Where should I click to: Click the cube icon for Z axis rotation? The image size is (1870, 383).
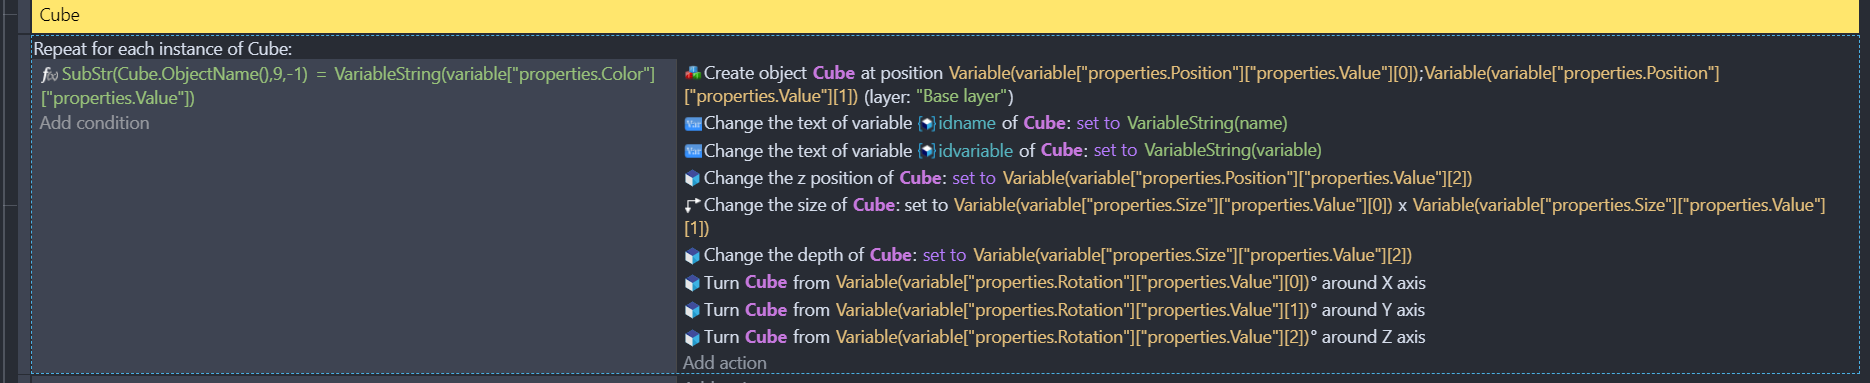click(x=692, y=337)
